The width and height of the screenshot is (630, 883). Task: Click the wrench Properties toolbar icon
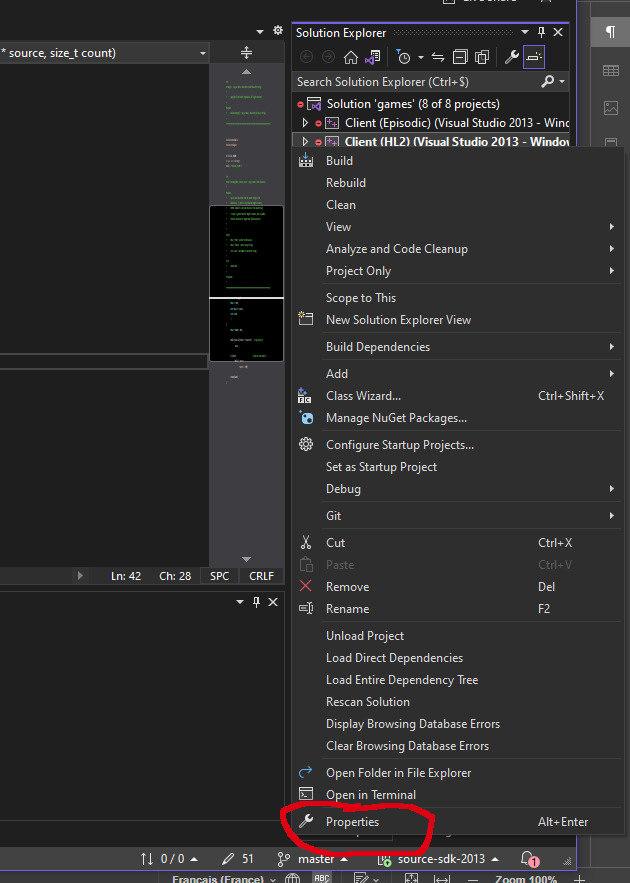click(x=511, y=58)
